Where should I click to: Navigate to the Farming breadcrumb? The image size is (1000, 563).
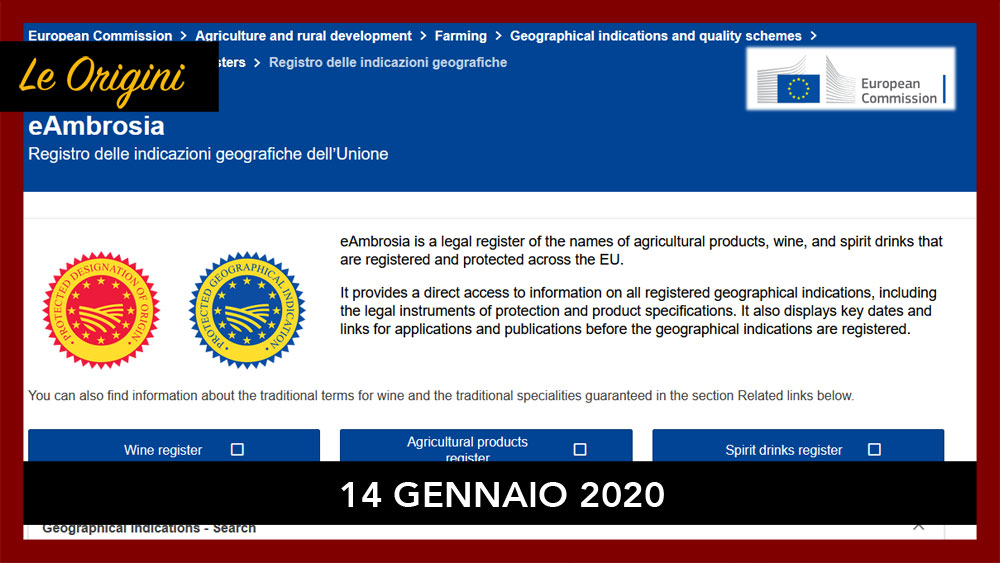[x=460, y=36]
